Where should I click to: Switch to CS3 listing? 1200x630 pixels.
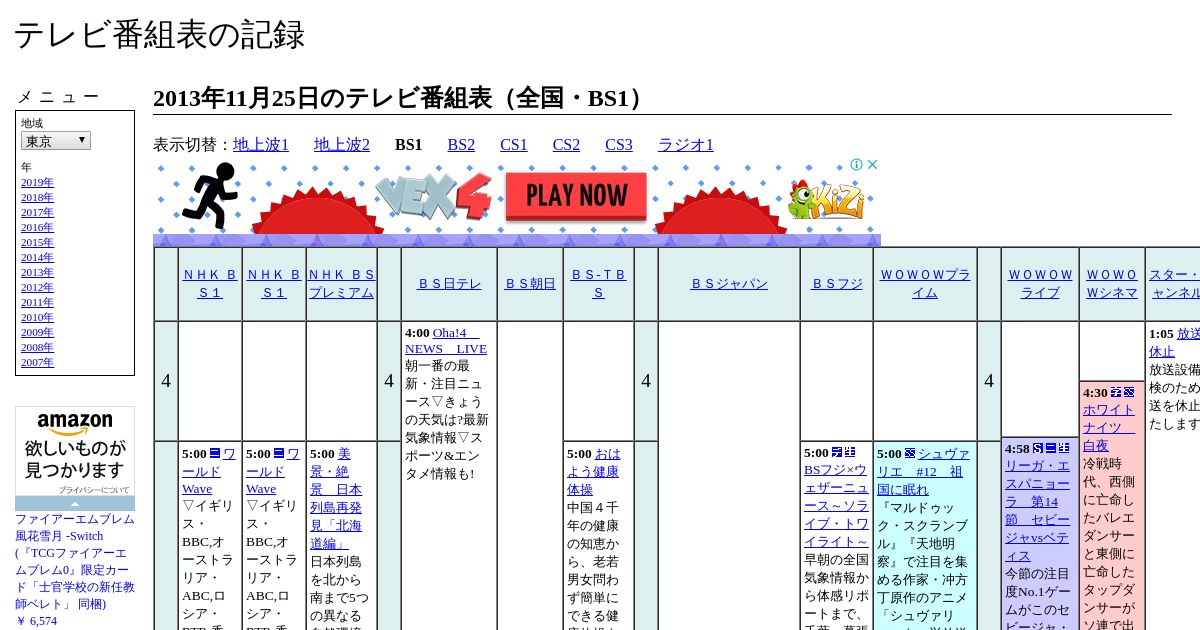point(619,145)
